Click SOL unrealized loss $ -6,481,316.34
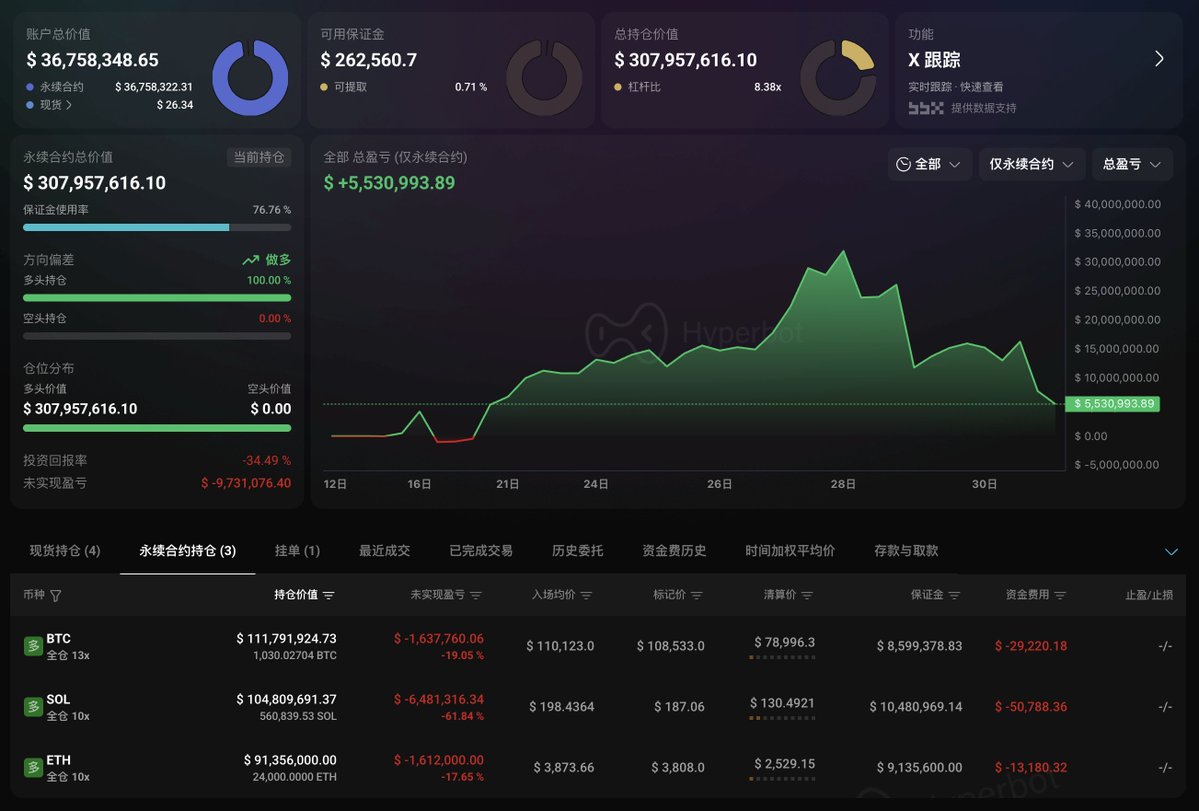This screenshot has height=811, width=1199. (438, 699)
